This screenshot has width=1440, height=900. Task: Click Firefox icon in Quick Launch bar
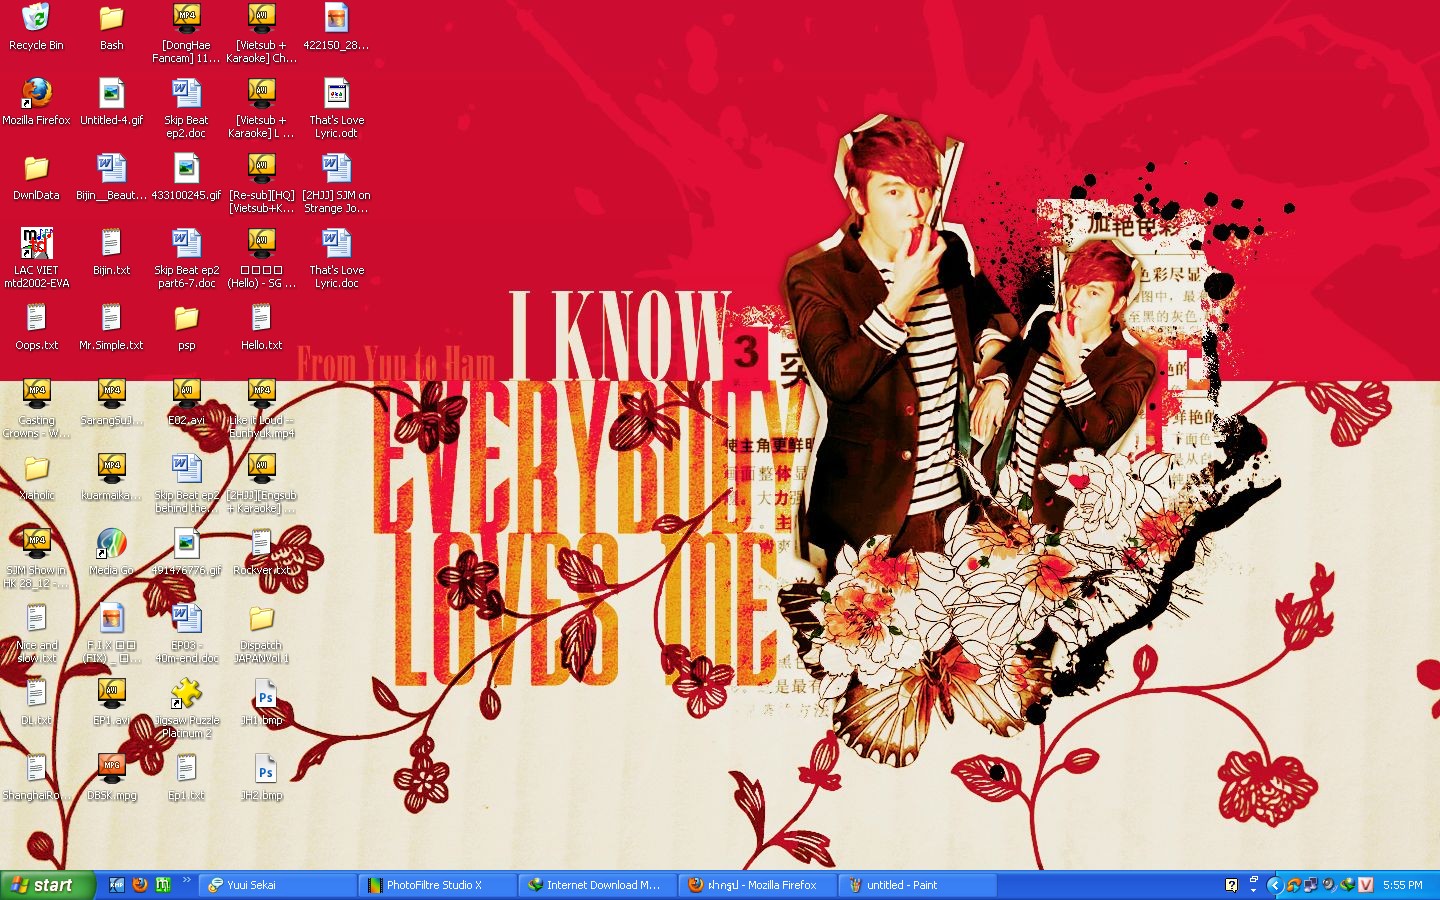click(x=140, y=885)
